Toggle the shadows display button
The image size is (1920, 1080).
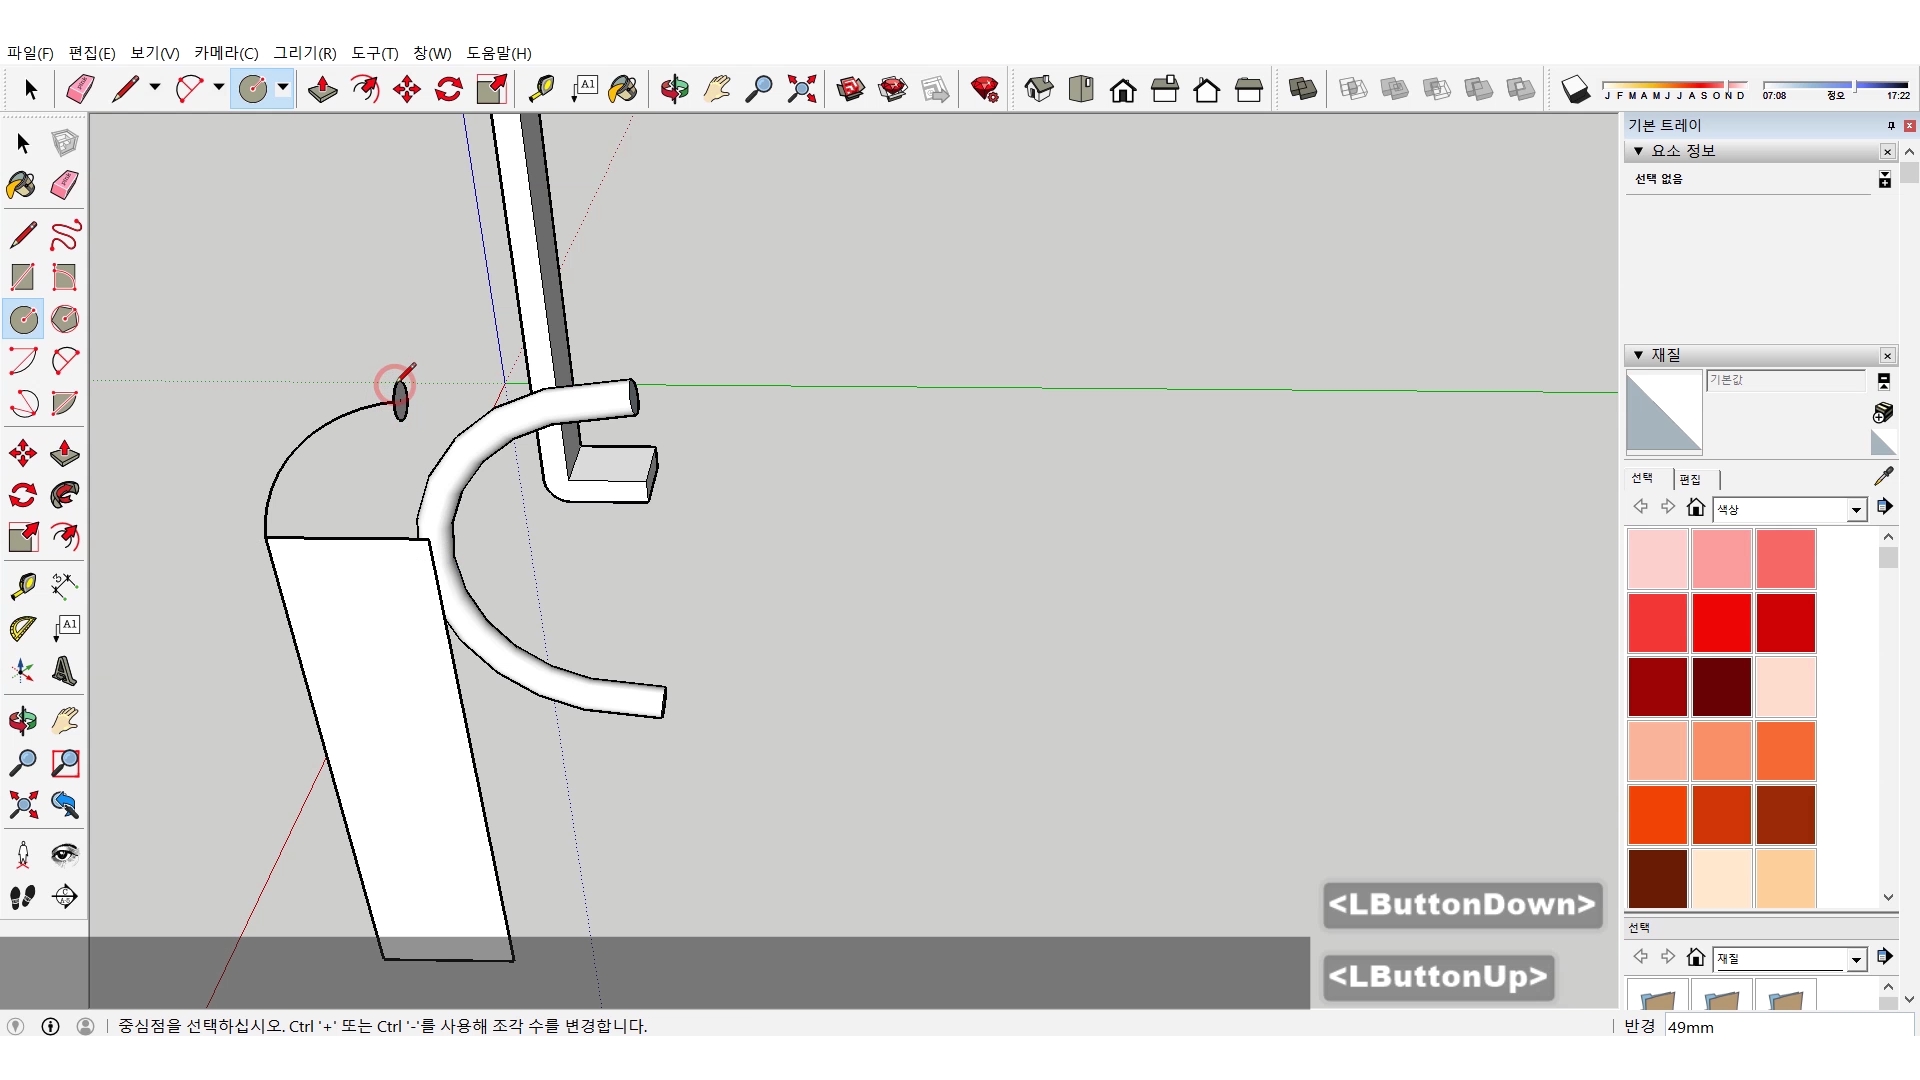tap(1575, 90)
